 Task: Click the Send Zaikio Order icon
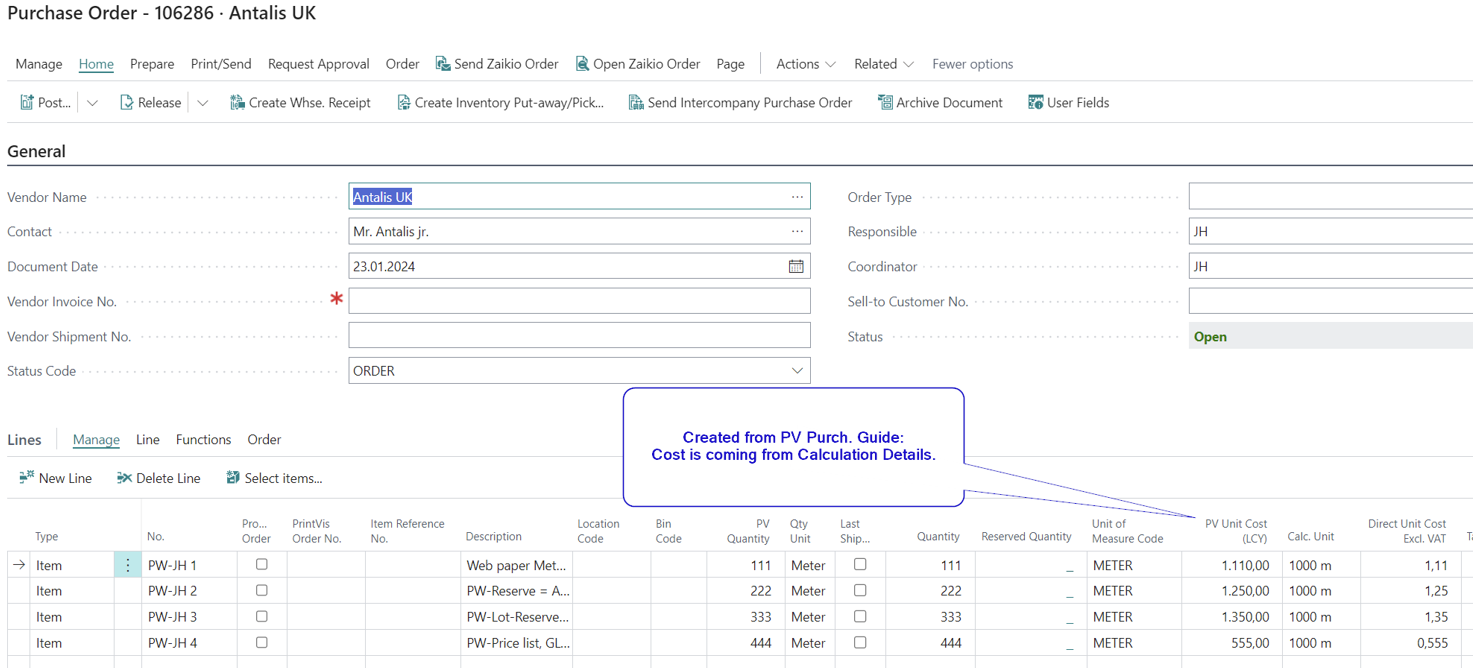(443, 64)
